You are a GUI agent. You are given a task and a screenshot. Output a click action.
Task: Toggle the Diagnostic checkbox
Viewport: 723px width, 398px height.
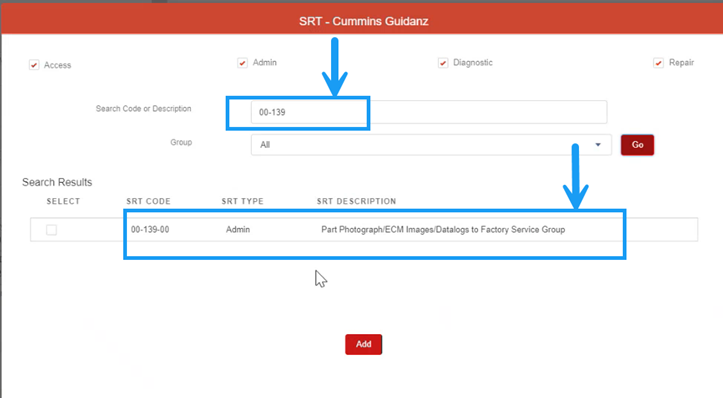pyautogui.click(x=443, y=63)
